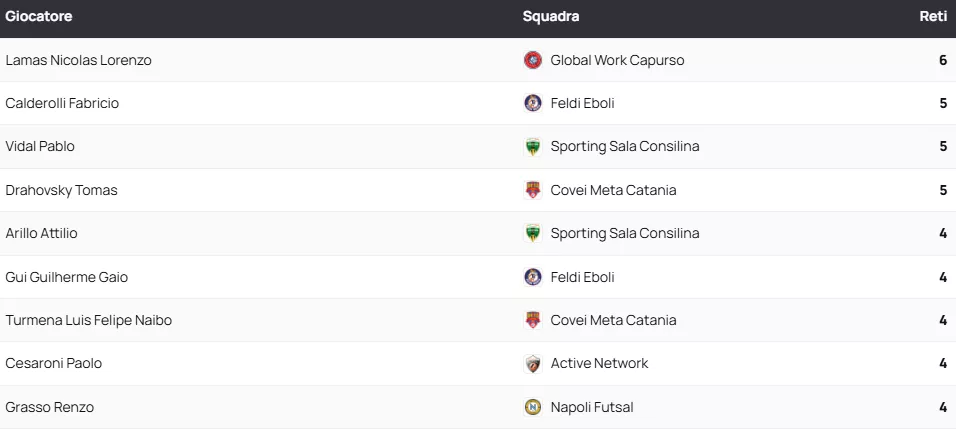Click Active Network team logo
Viewport: 956px width, 429px height.
[x=532, y=364]
